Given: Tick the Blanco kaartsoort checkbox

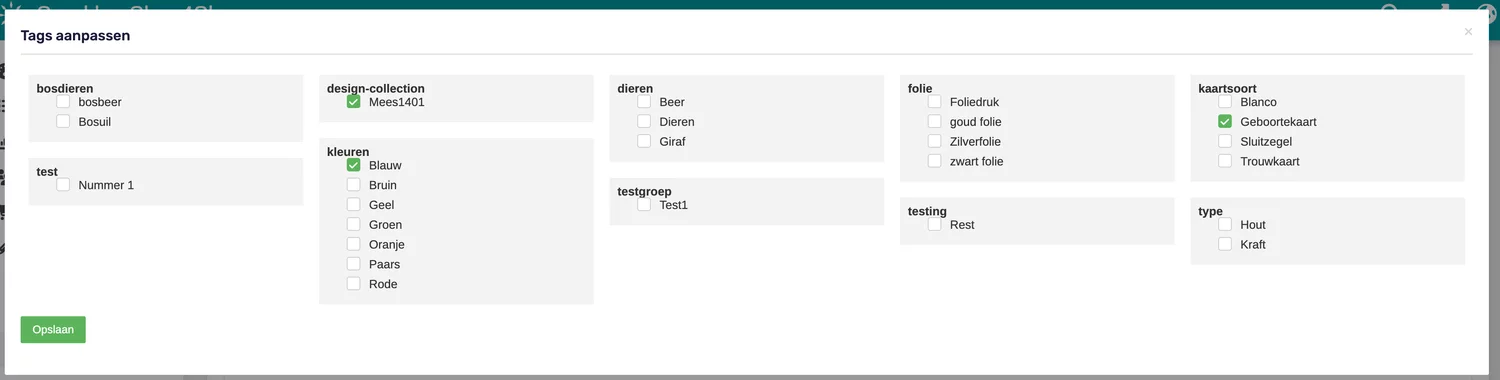Looking at the screenshot, I should [1225, 102].
